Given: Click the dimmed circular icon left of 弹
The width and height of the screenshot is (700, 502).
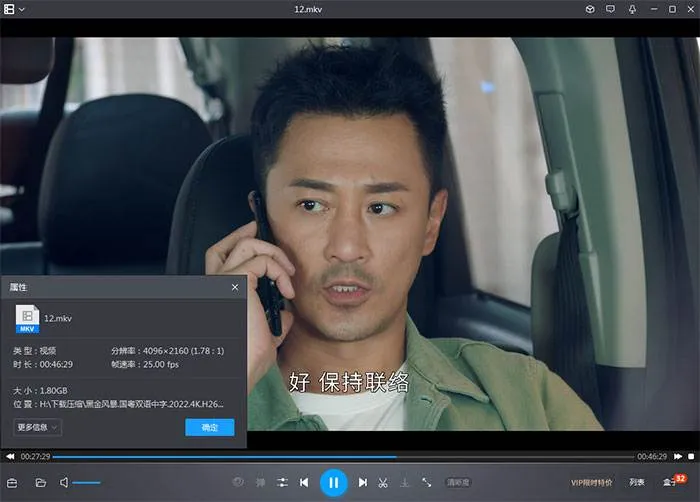Looking at the screenshot, I should pyautogui.click(x=238, y=482).
